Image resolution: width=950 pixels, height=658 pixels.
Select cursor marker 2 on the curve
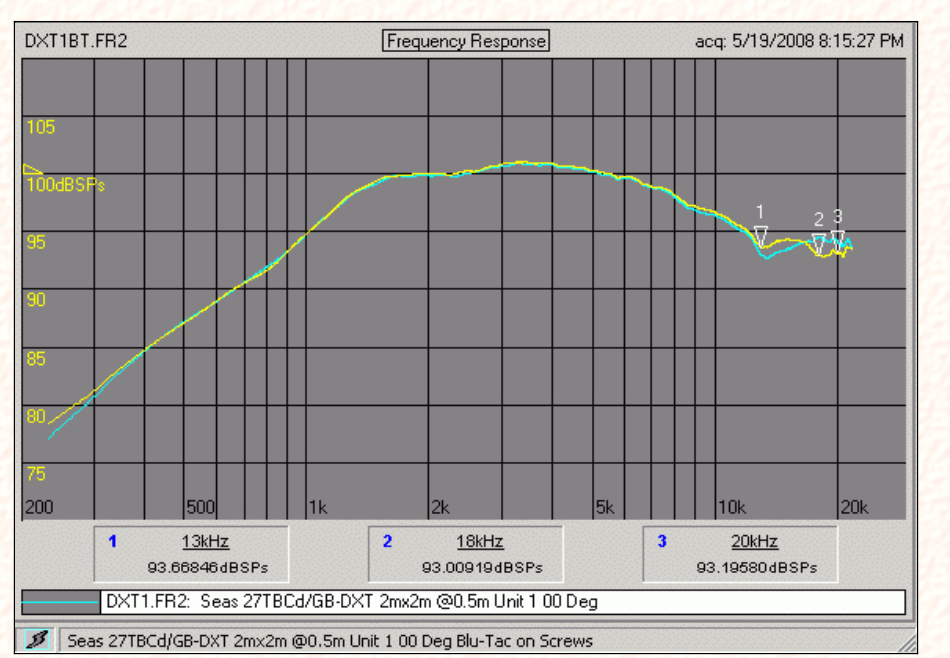[x=819, y=243]
